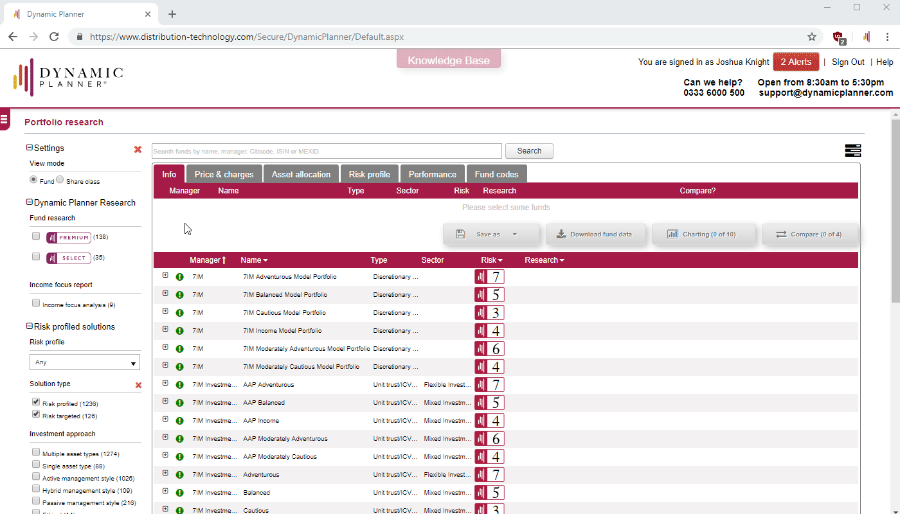The width and height of the screenshot is (900, 514).
Task: Check the Select fund research box
Action: pyautogui.click(x=36, y=256)
